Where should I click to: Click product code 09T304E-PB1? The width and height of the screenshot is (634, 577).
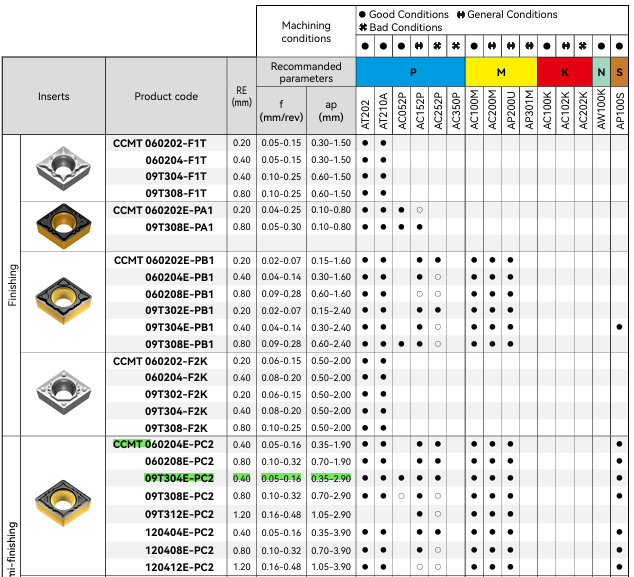pyautogui.click(x=179, y=327)
